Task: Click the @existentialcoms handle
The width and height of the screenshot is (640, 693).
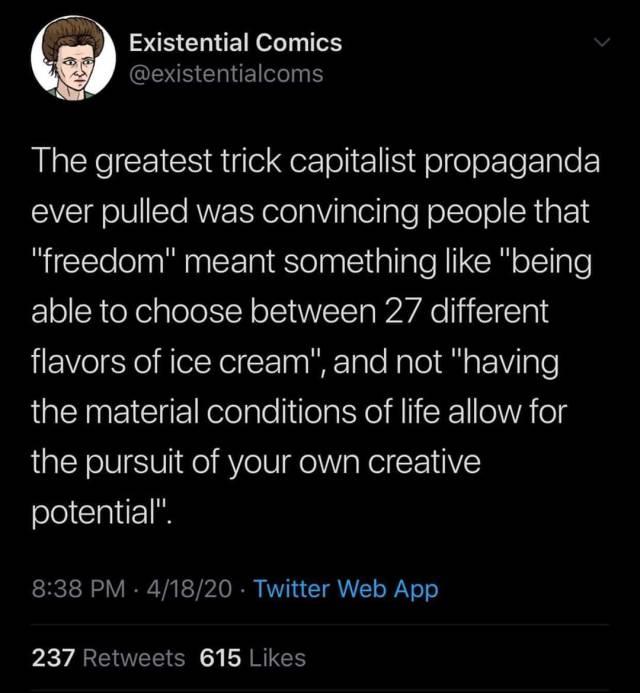Action: pos(226,73)
